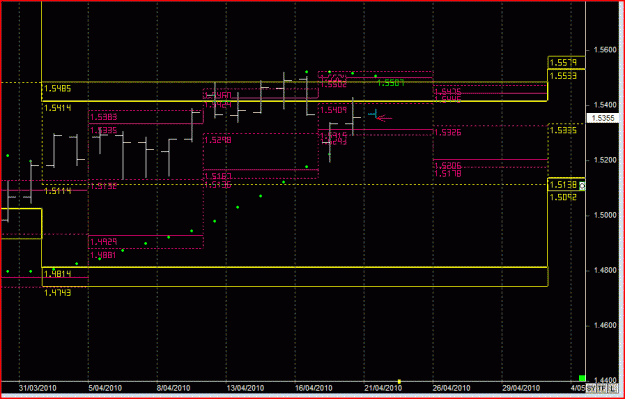Click the green square status indicator
This screenshot has width=625, height=399.
coord(582,377)
